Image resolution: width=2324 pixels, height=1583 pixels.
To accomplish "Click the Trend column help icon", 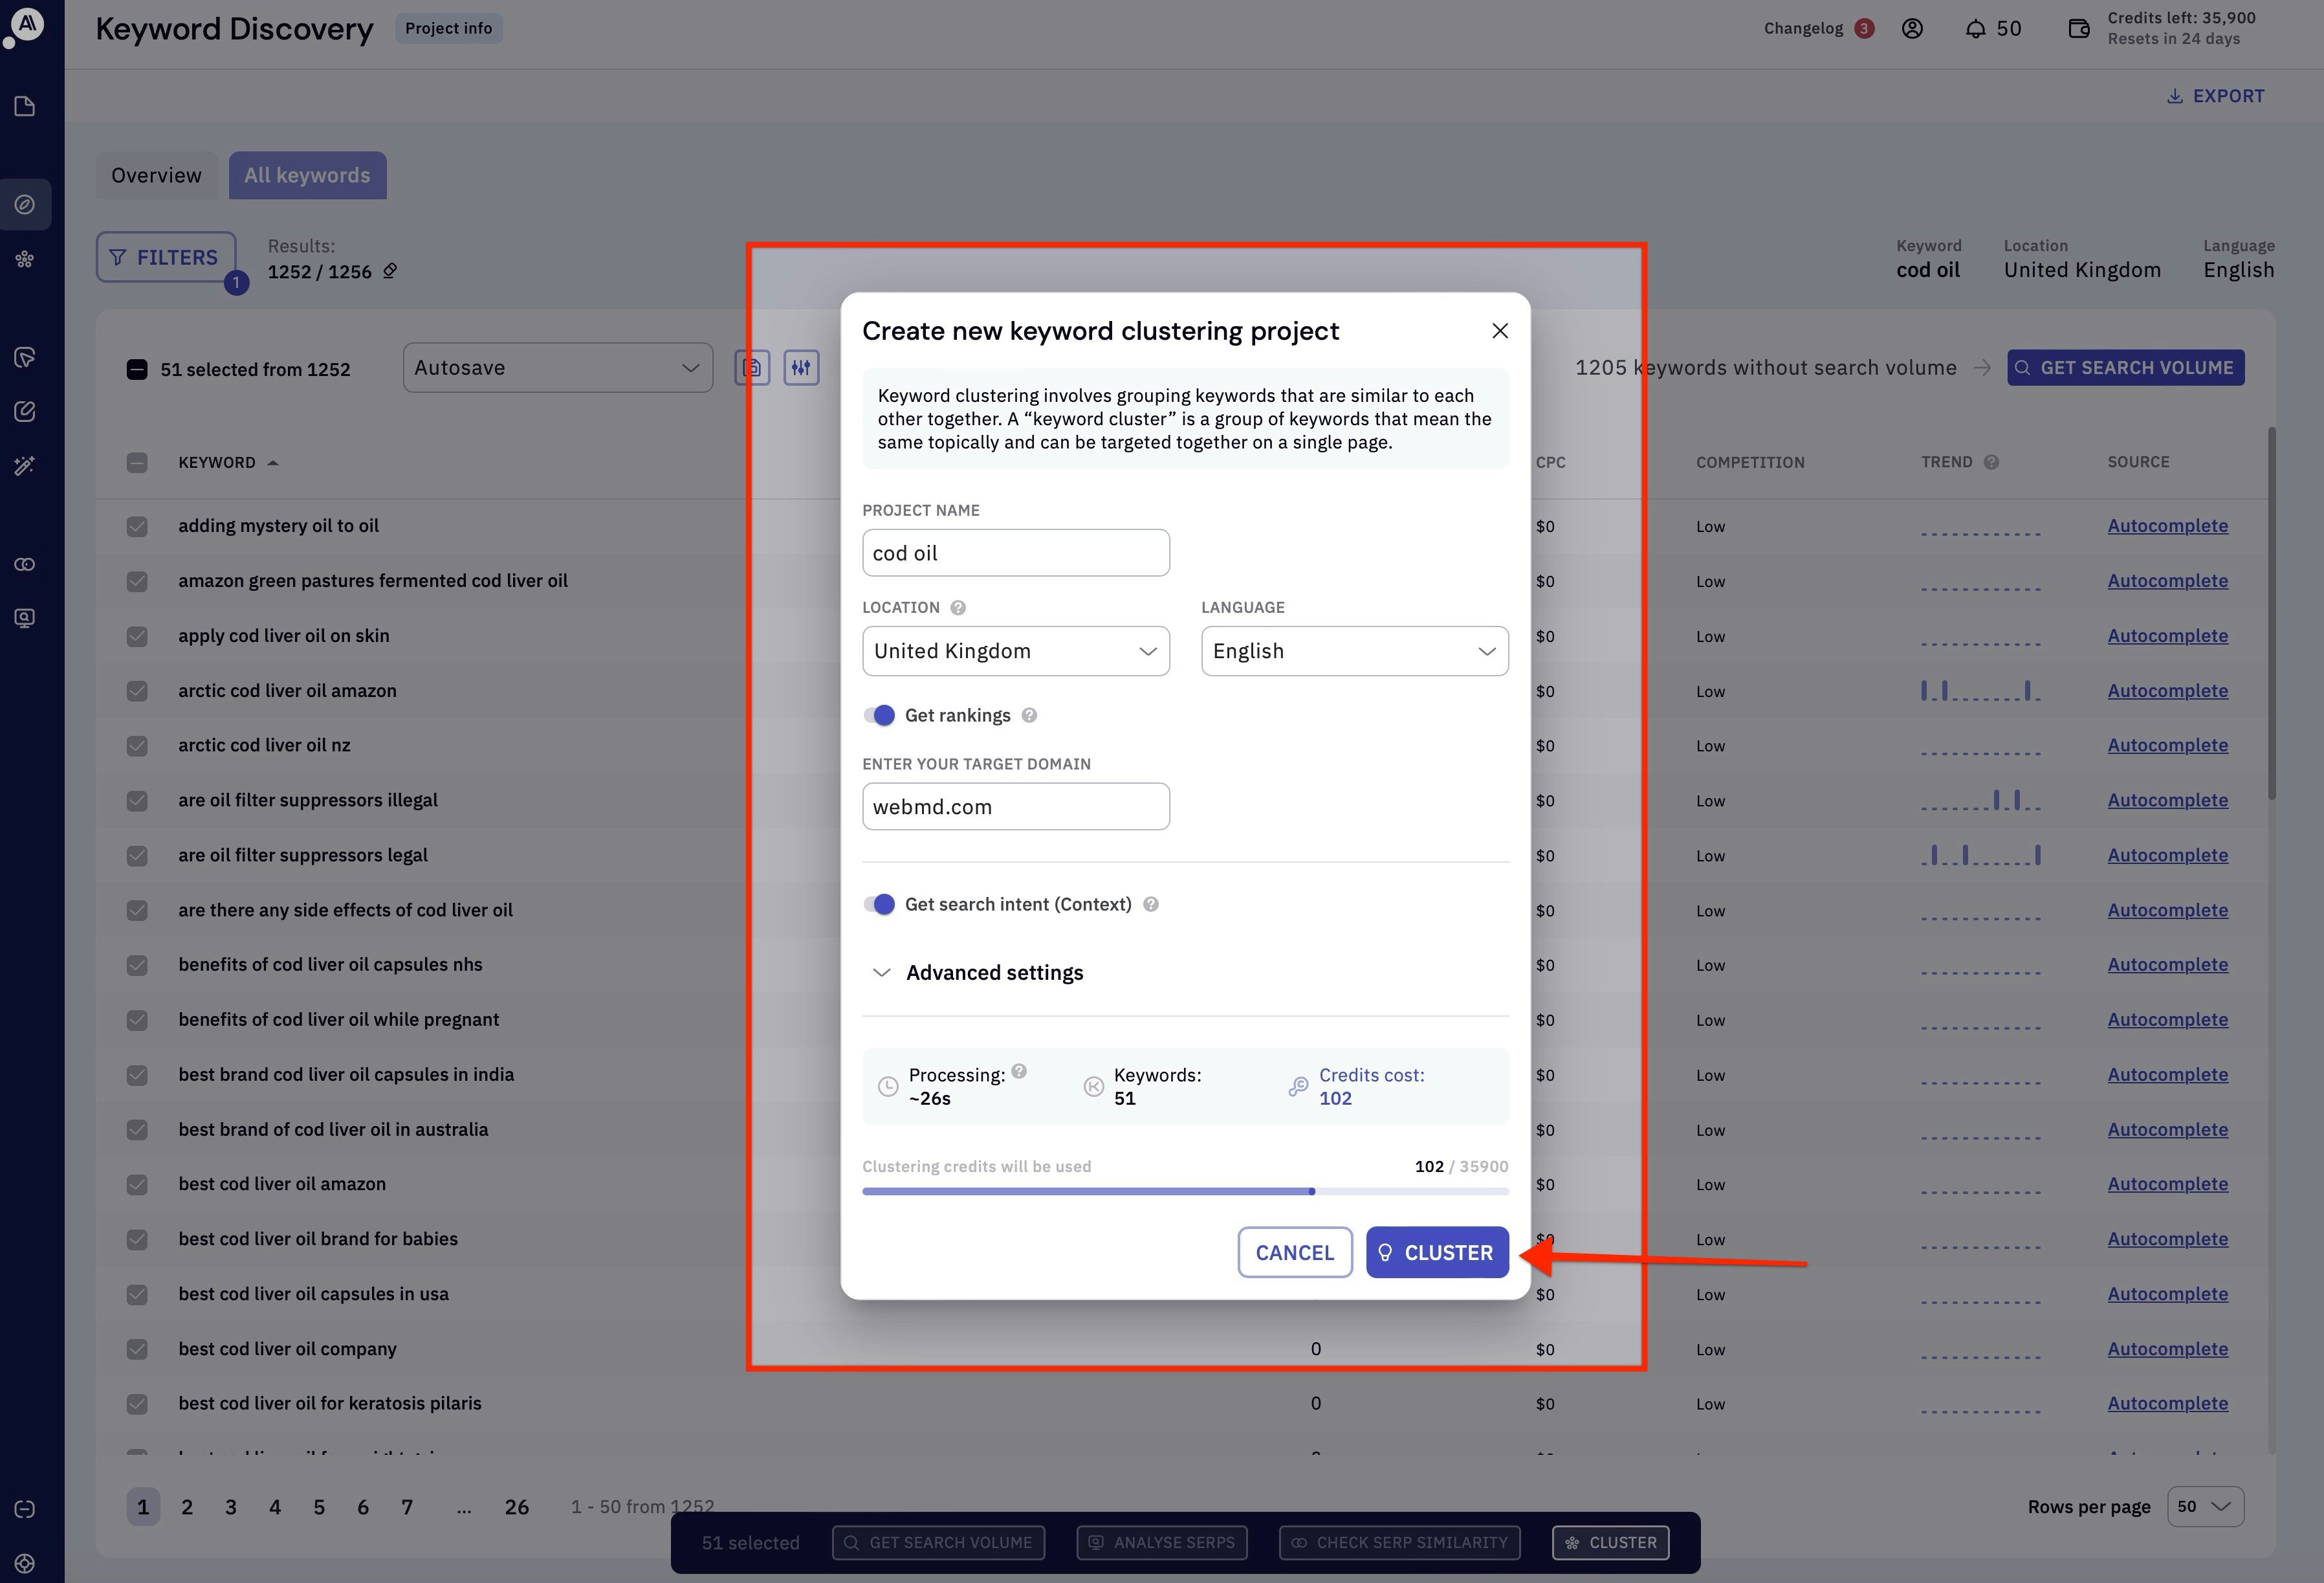I will [x=1991, y=462].
